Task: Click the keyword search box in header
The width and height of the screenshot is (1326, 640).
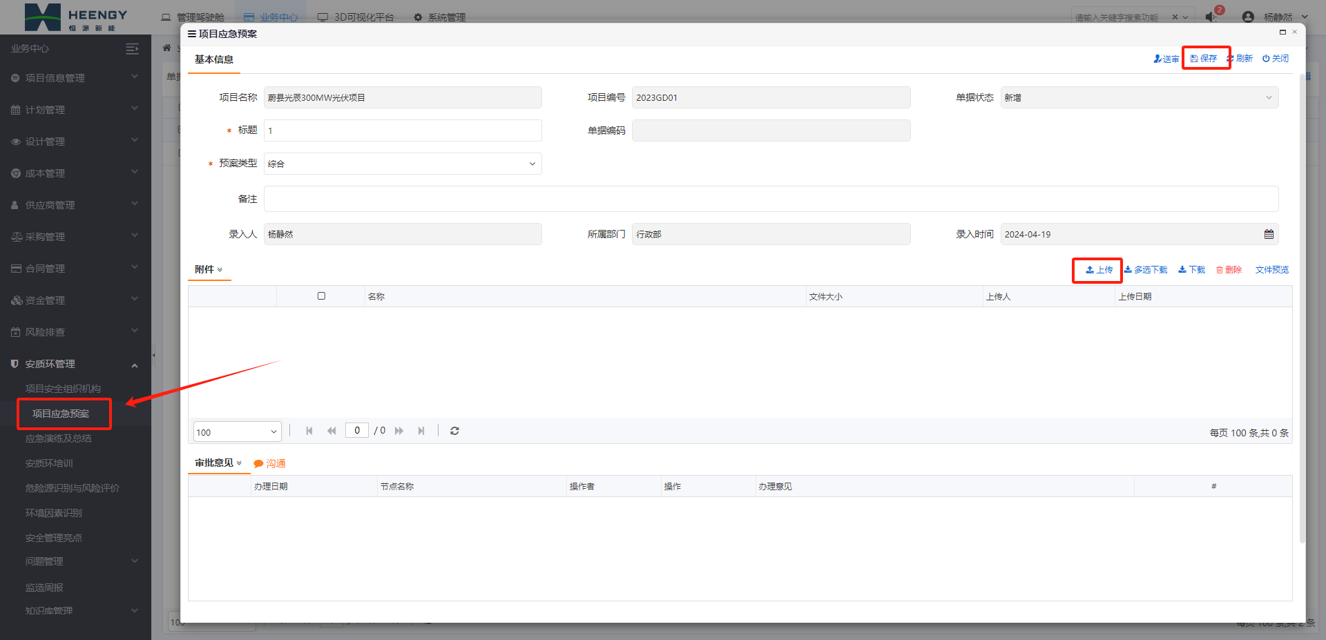Action: click(x=1120, y=17)
